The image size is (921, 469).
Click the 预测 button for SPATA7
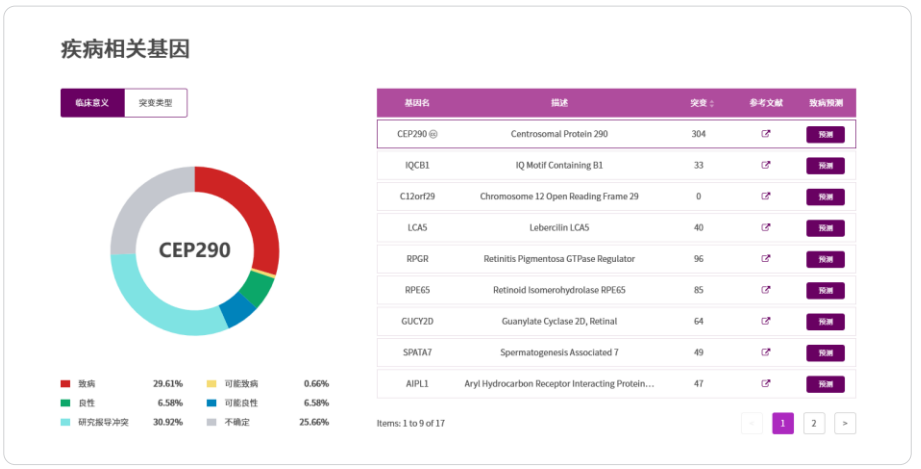coord(825,353)
